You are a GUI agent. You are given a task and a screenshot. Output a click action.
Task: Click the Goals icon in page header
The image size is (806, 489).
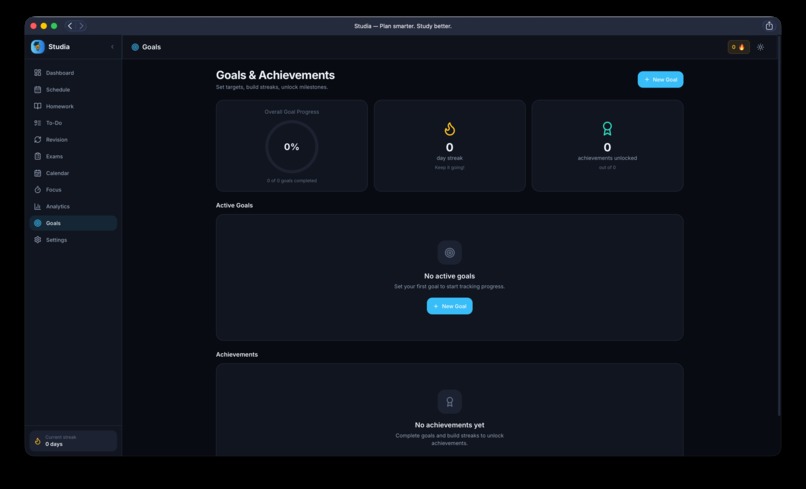[x=135, y=47]
